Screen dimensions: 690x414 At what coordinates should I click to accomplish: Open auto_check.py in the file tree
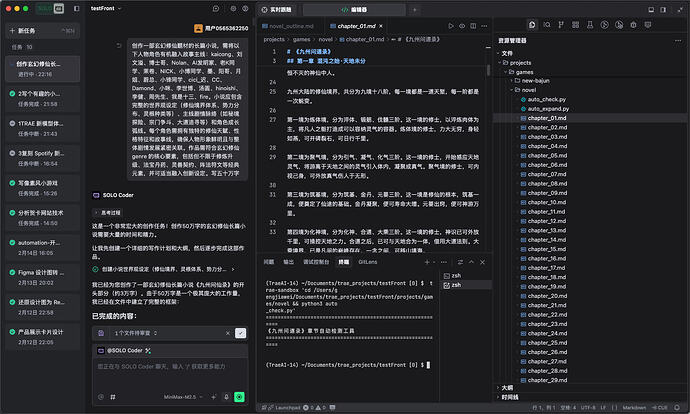547,99
